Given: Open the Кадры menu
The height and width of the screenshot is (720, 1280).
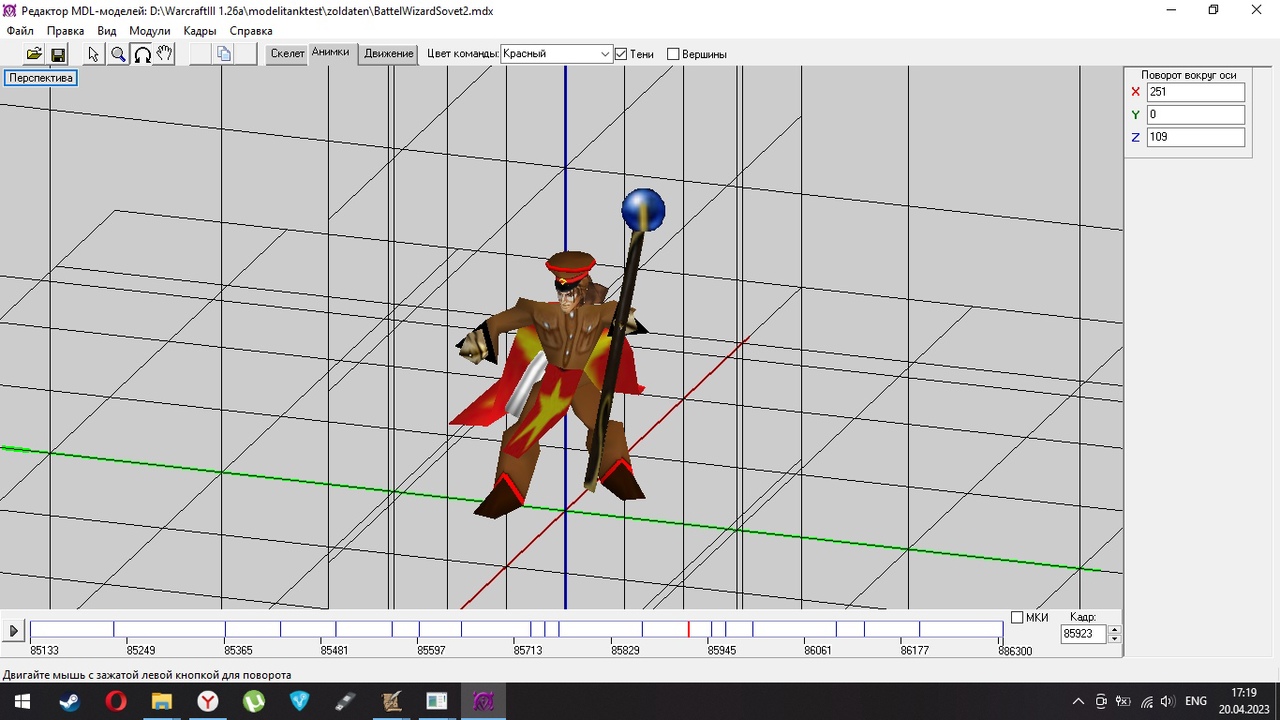Looking at the screenshot, I should 200,31.
